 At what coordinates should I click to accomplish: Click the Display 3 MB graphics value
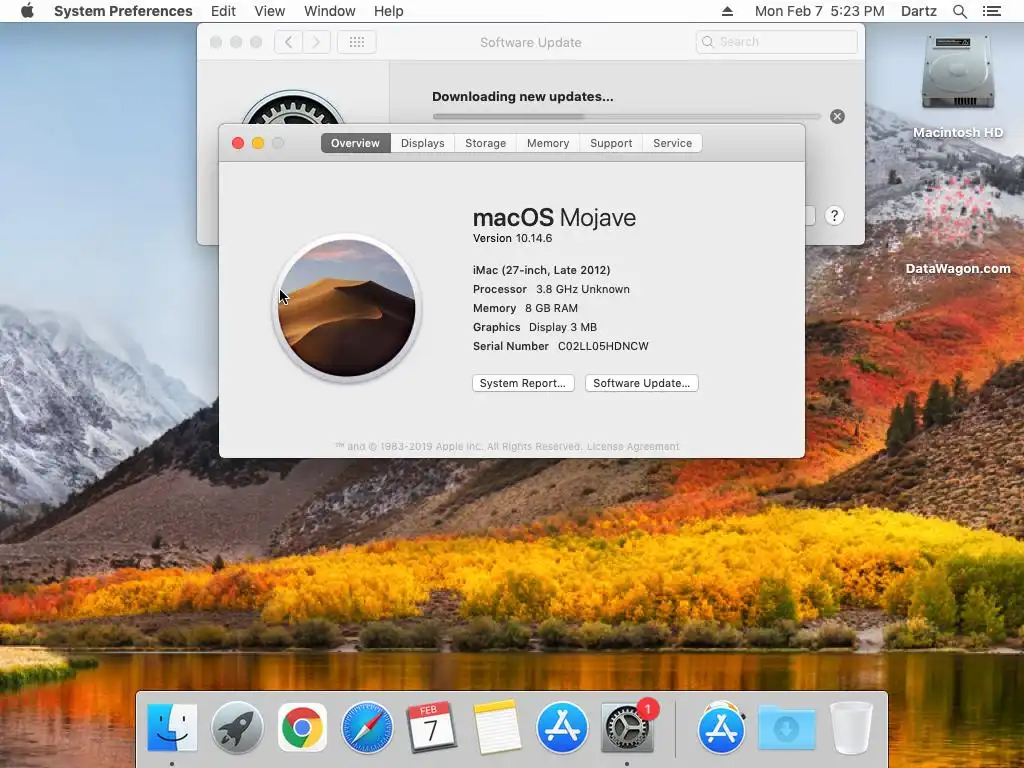click(x=563, y=327)
